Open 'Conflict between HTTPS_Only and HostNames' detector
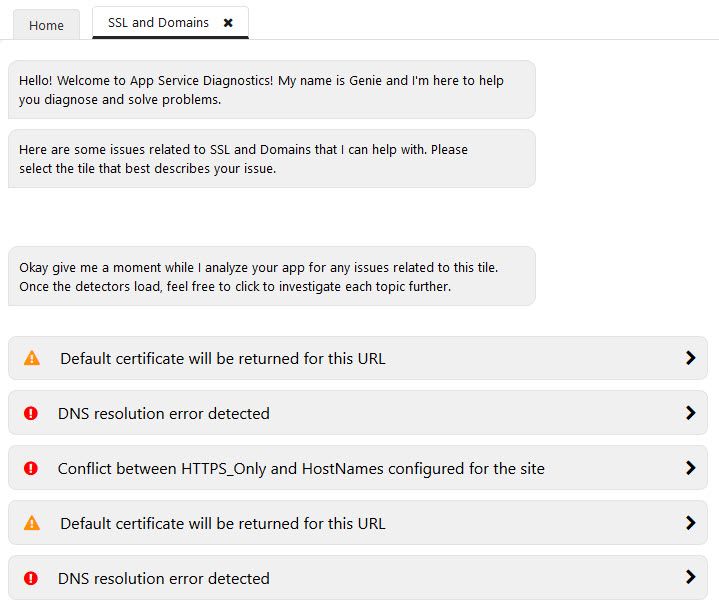Screen dimensions: 719x614 [358, 468]
